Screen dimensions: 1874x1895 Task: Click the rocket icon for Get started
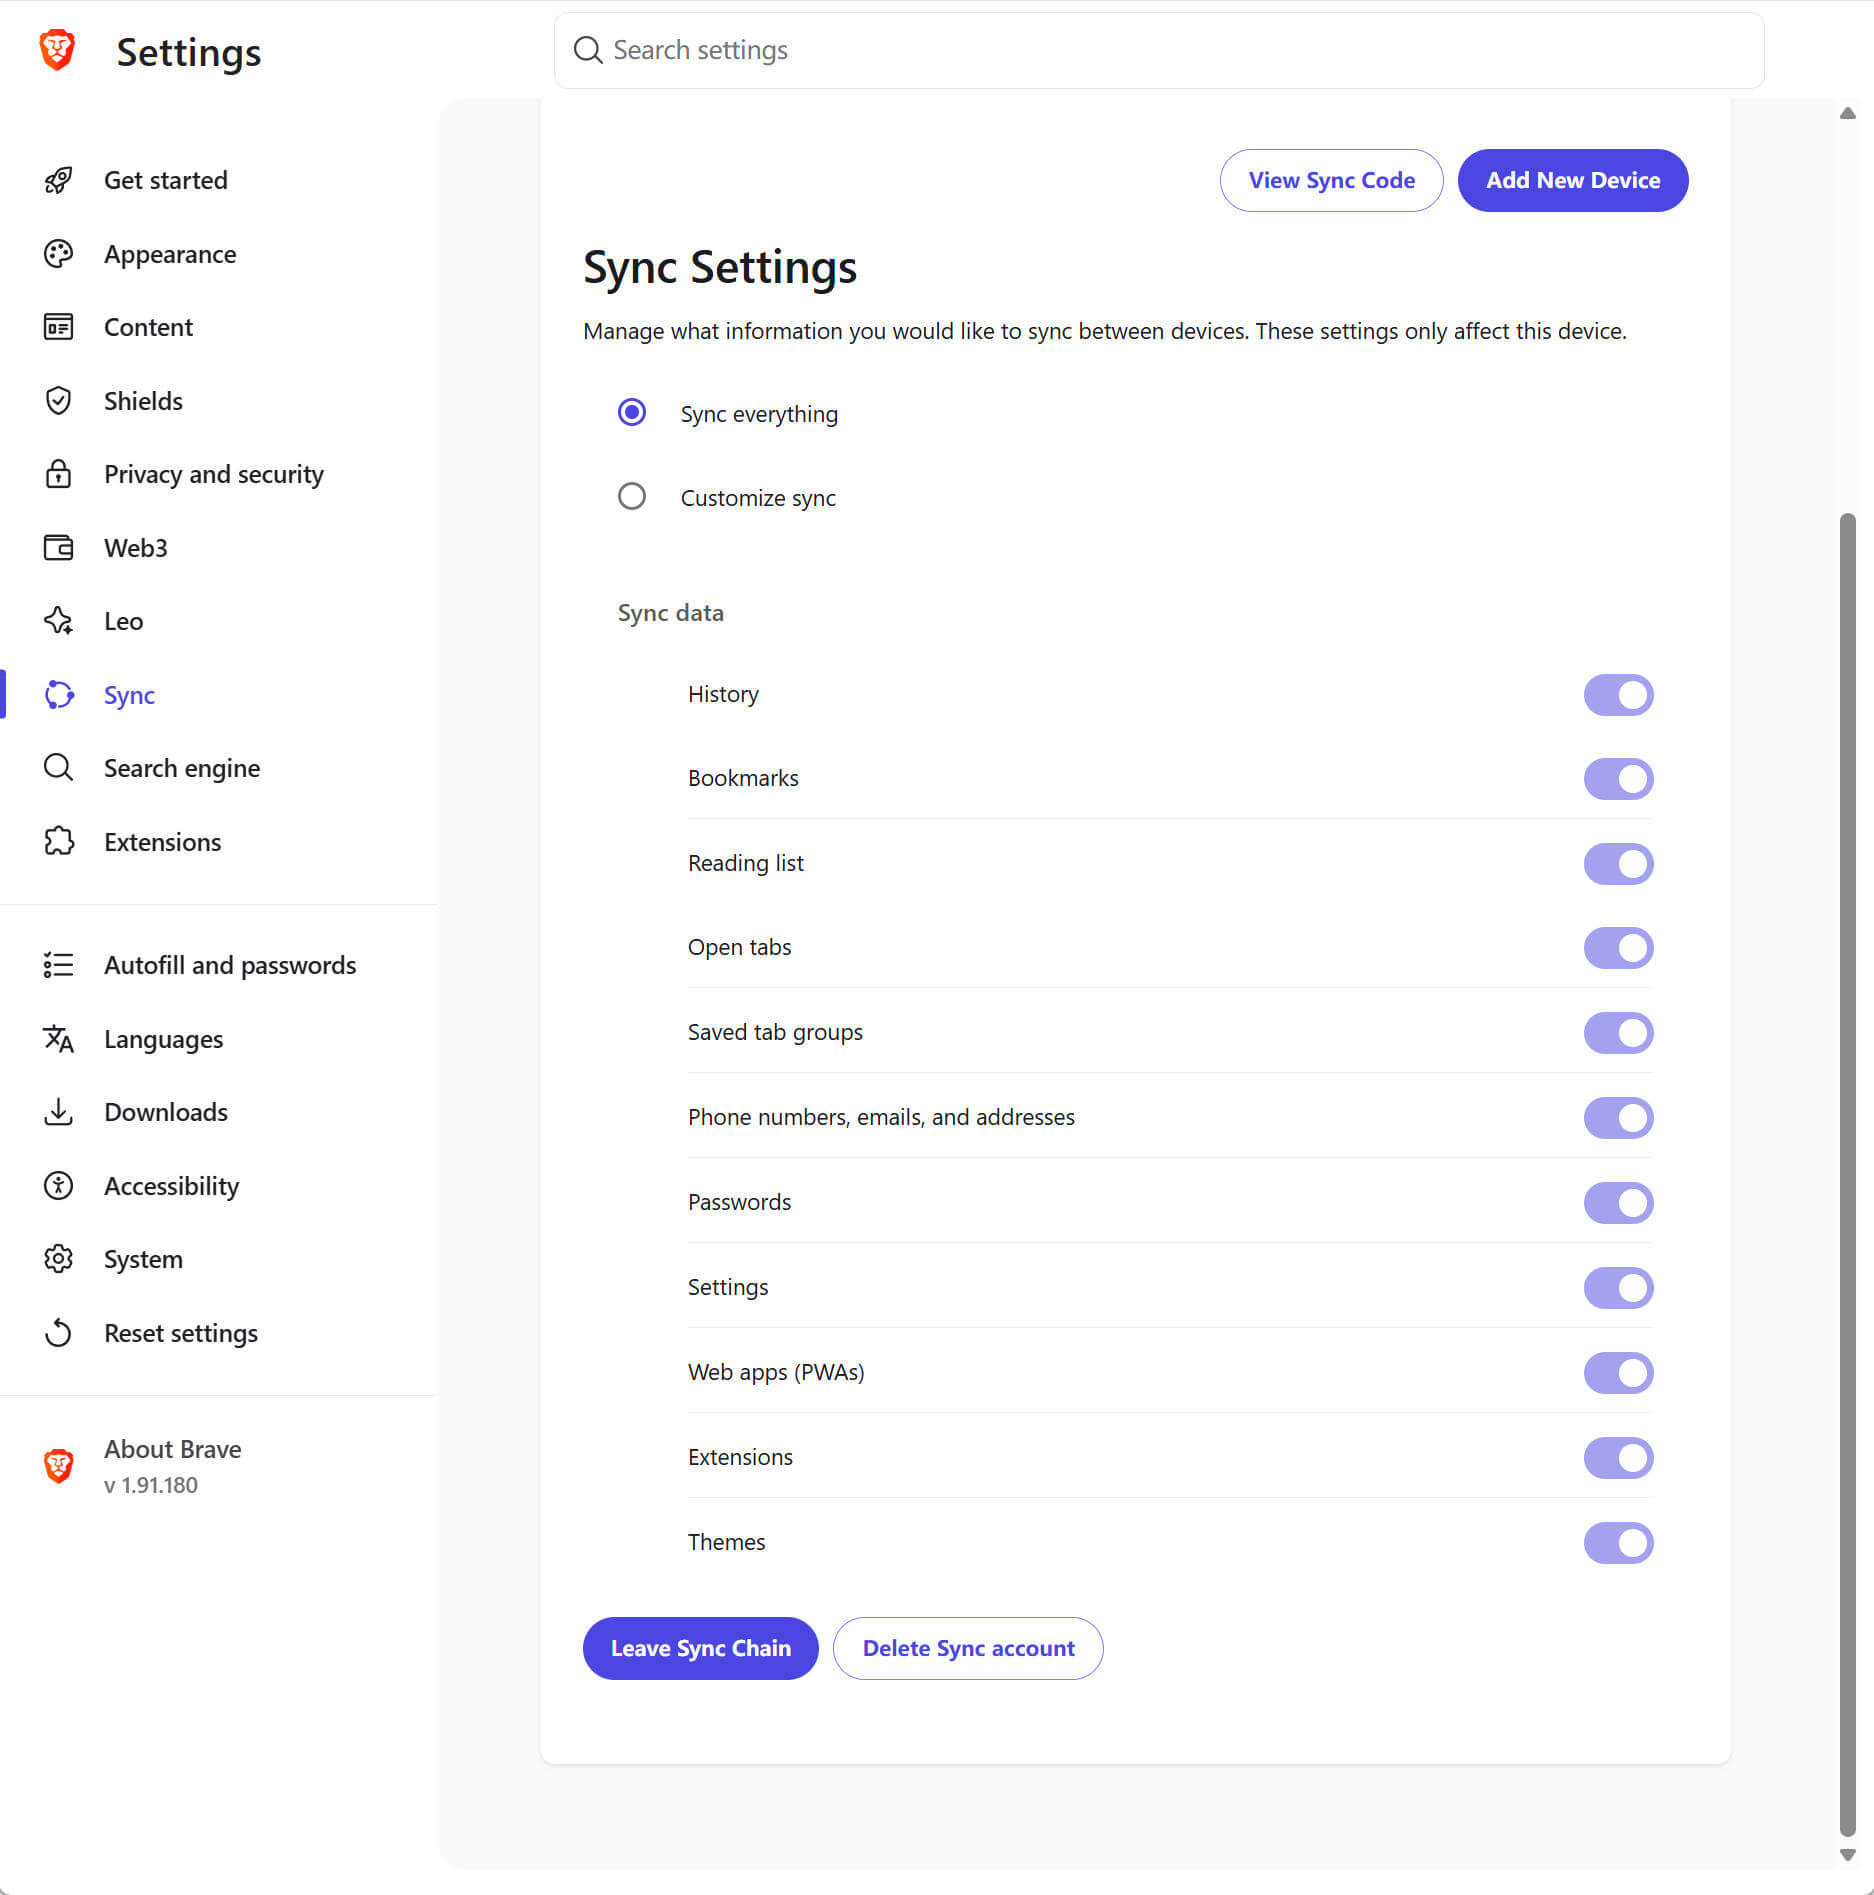58,180
